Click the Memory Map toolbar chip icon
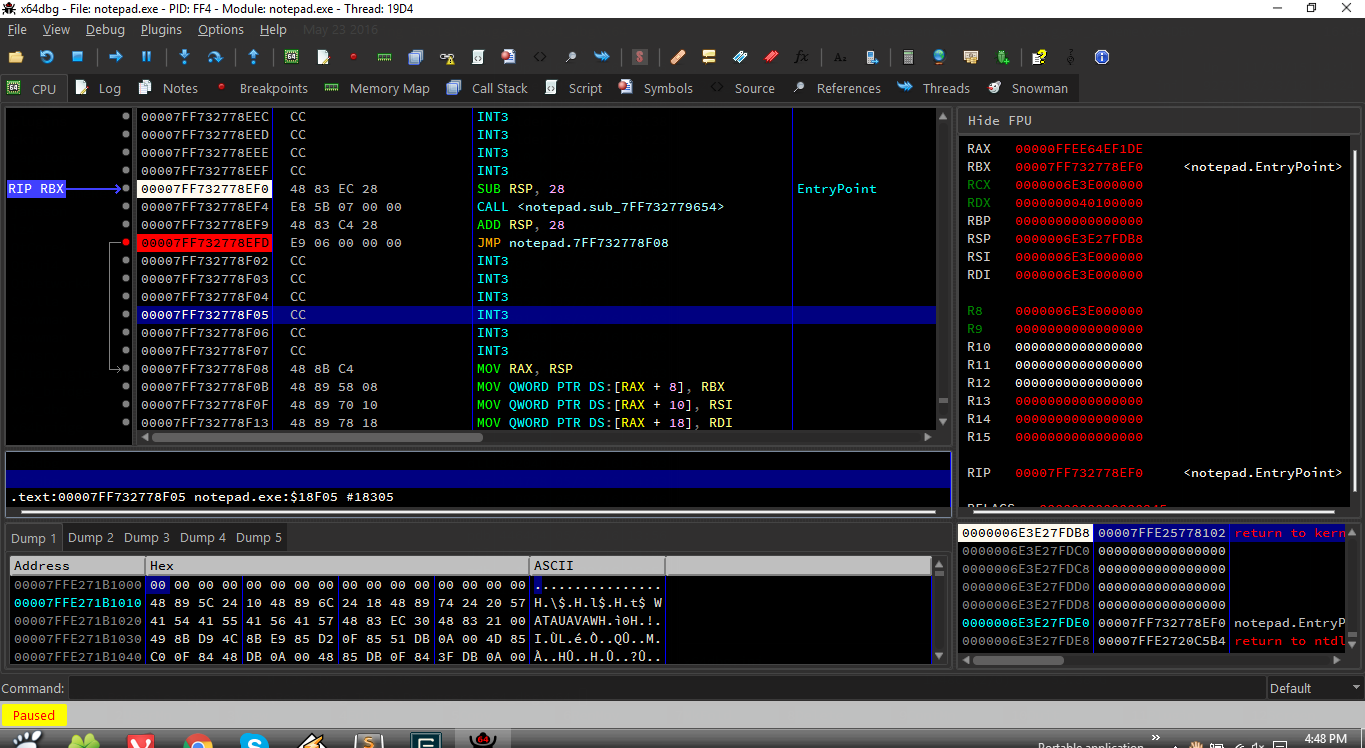Screen dimensions: 1365x748 (x=384, y=57)
